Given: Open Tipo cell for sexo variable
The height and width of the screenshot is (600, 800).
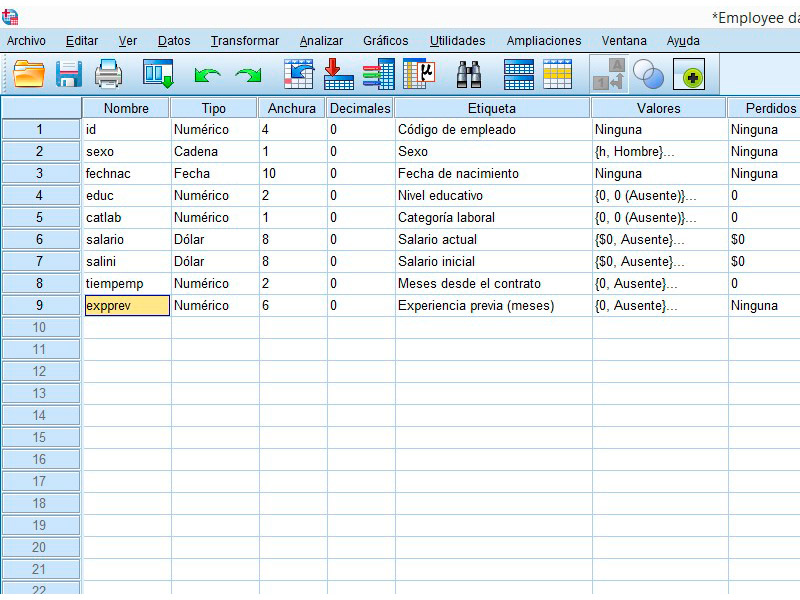Looking at the screenshot, I should click(x=214, y=152).
